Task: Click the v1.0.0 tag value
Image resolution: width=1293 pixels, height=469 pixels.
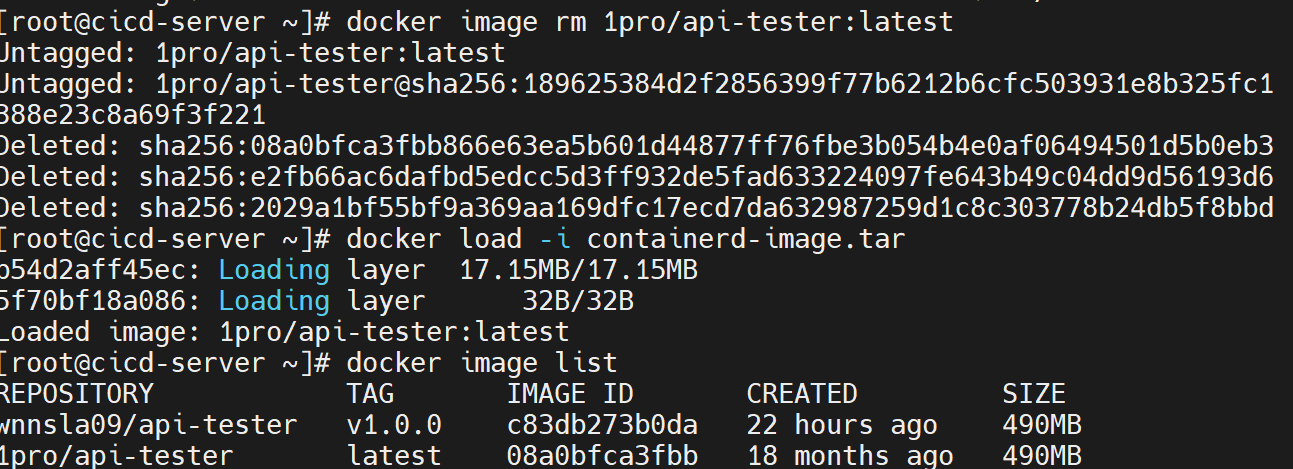Action: [x=394, y=425]
